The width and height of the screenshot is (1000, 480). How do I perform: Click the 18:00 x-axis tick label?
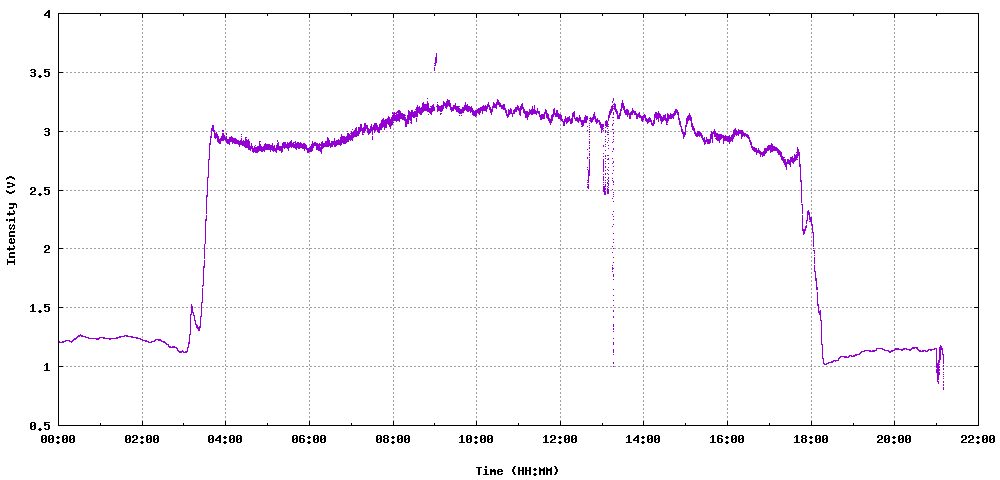810,439
